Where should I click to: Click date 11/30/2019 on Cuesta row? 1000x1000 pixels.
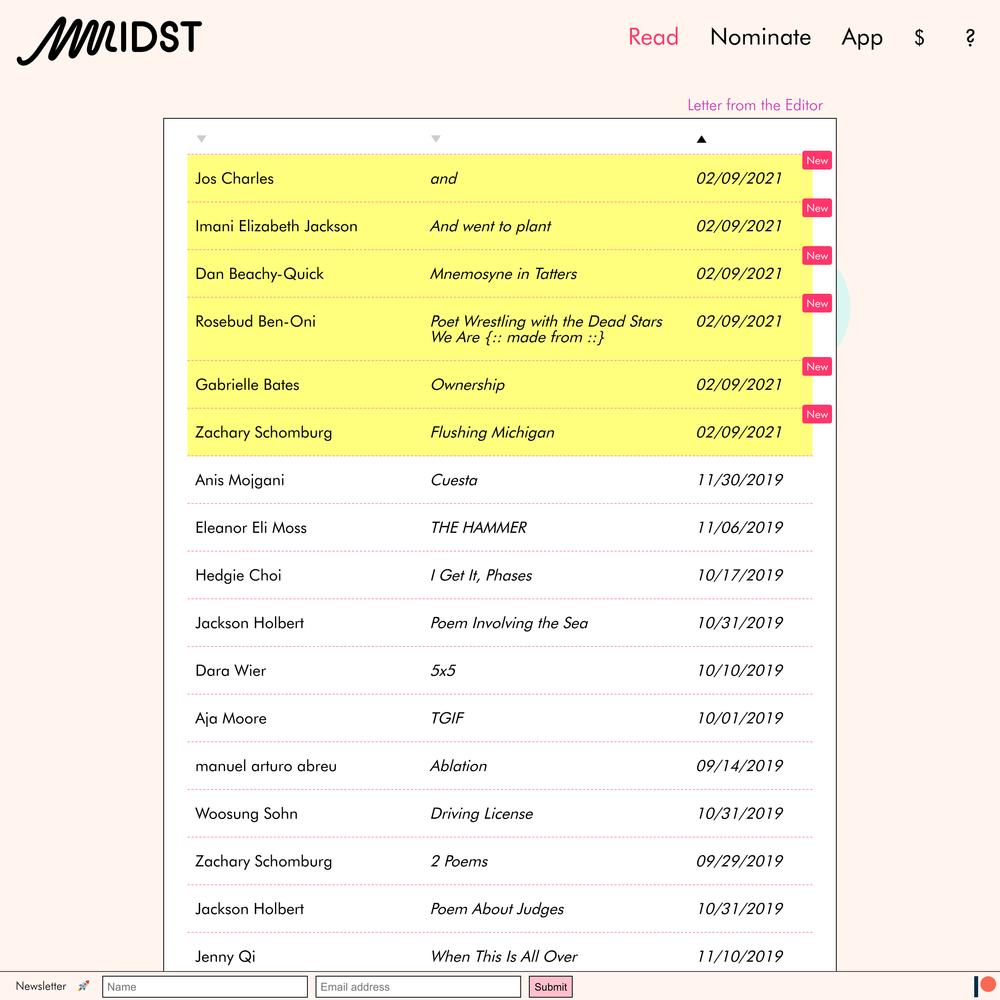[x=740, y=480]
